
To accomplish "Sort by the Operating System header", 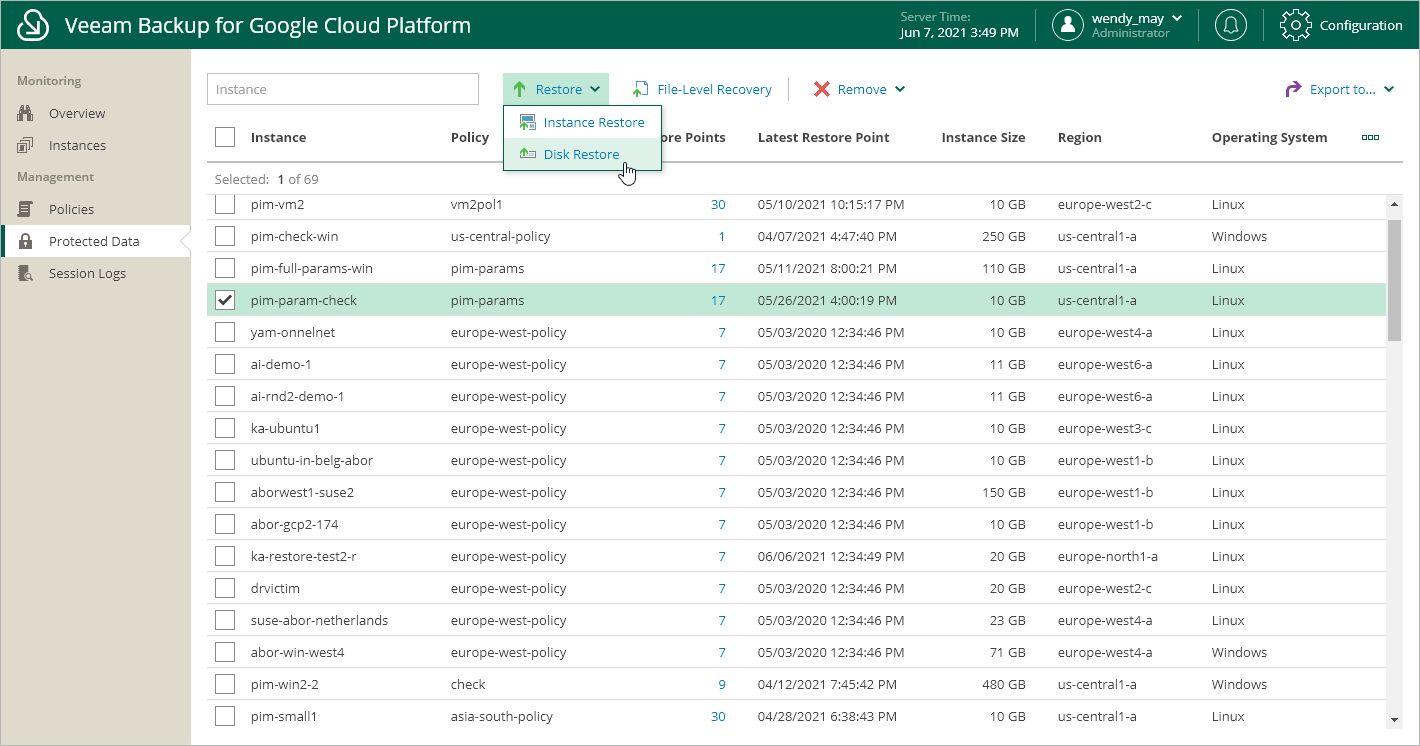I will click(x=1269, y=137).
